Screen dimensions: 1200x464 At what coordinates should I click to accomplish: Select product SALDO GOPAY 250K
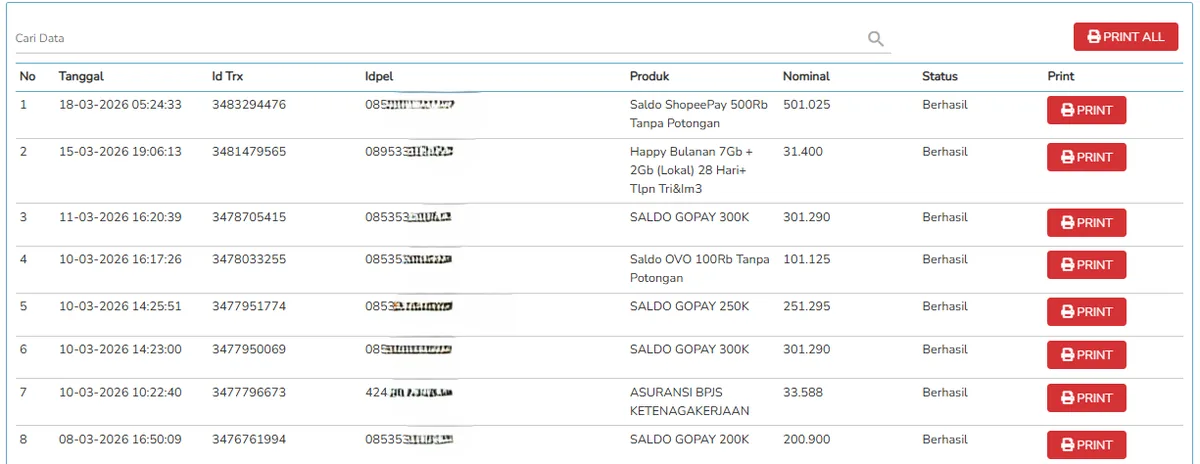coord(689,306)
